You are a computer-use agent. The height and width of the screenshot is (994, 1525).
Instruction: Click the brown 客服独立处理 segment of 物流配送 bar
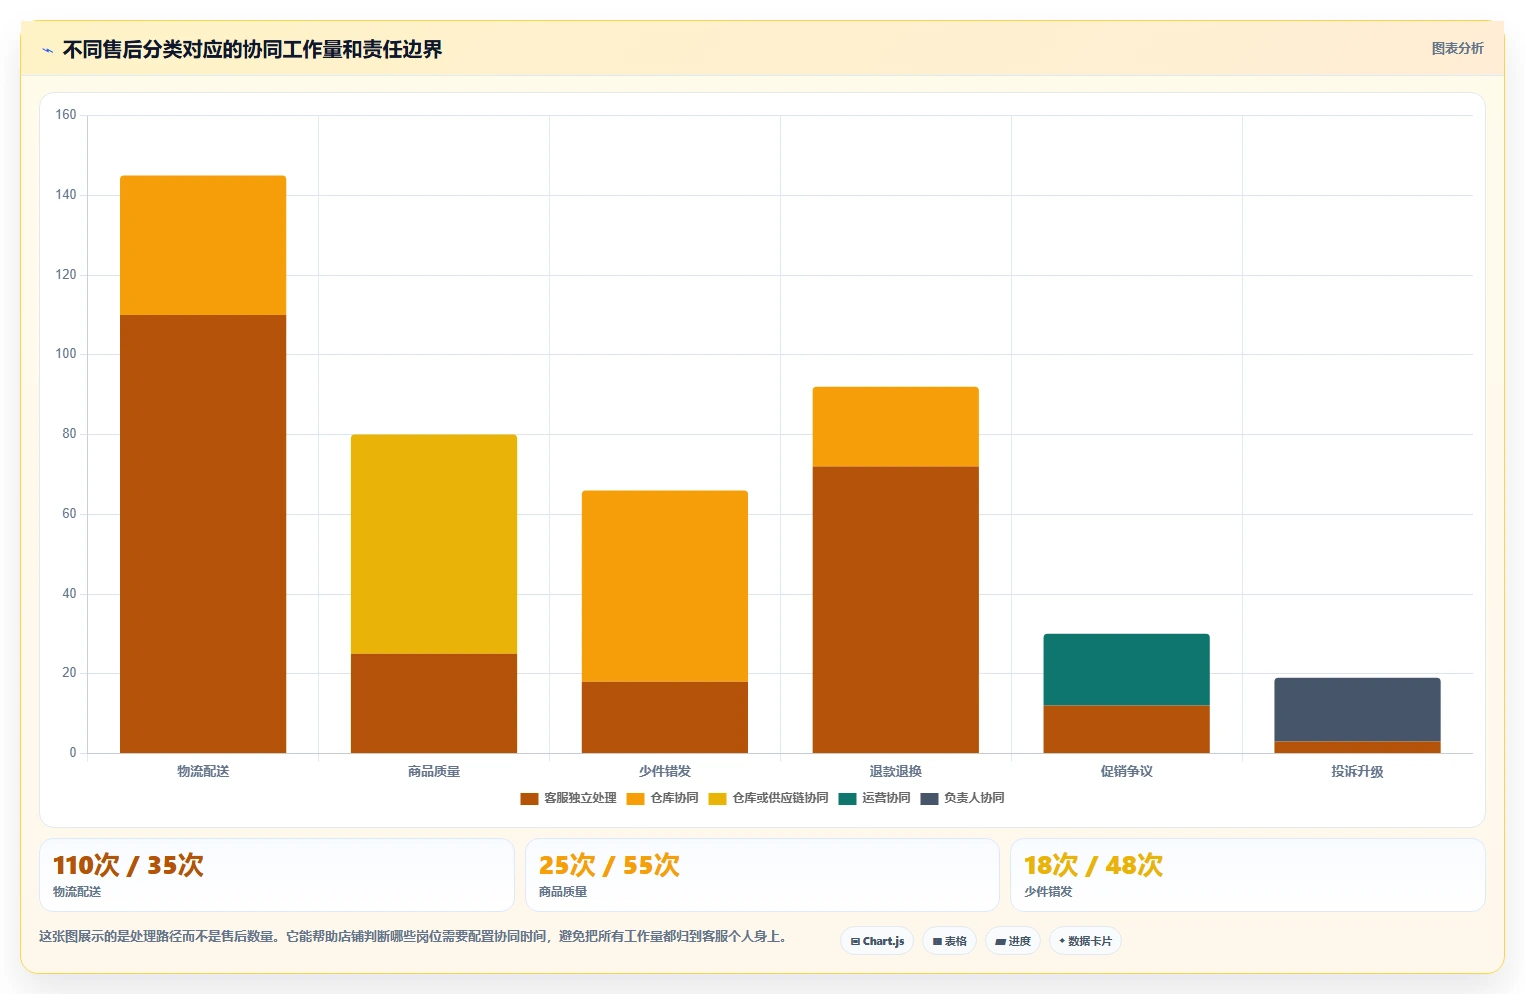coord(203,534)
